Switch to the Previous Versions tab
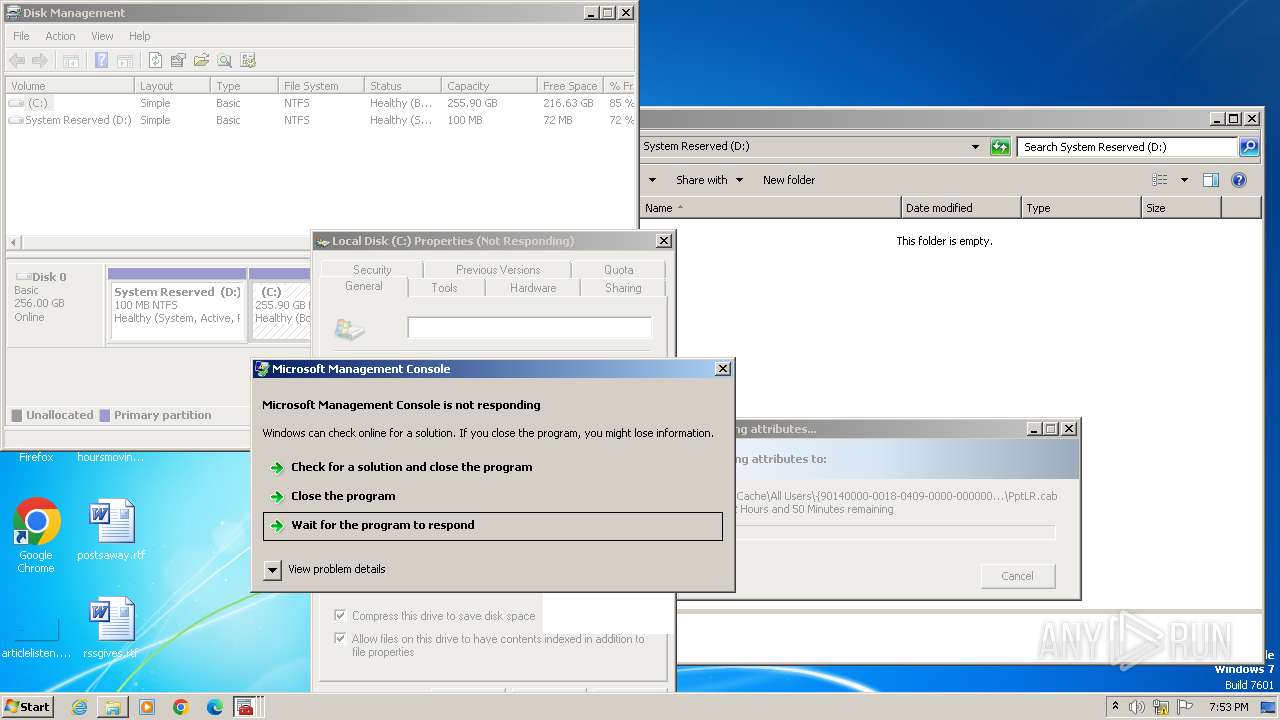1280x720 pixels. coord(498,270)
